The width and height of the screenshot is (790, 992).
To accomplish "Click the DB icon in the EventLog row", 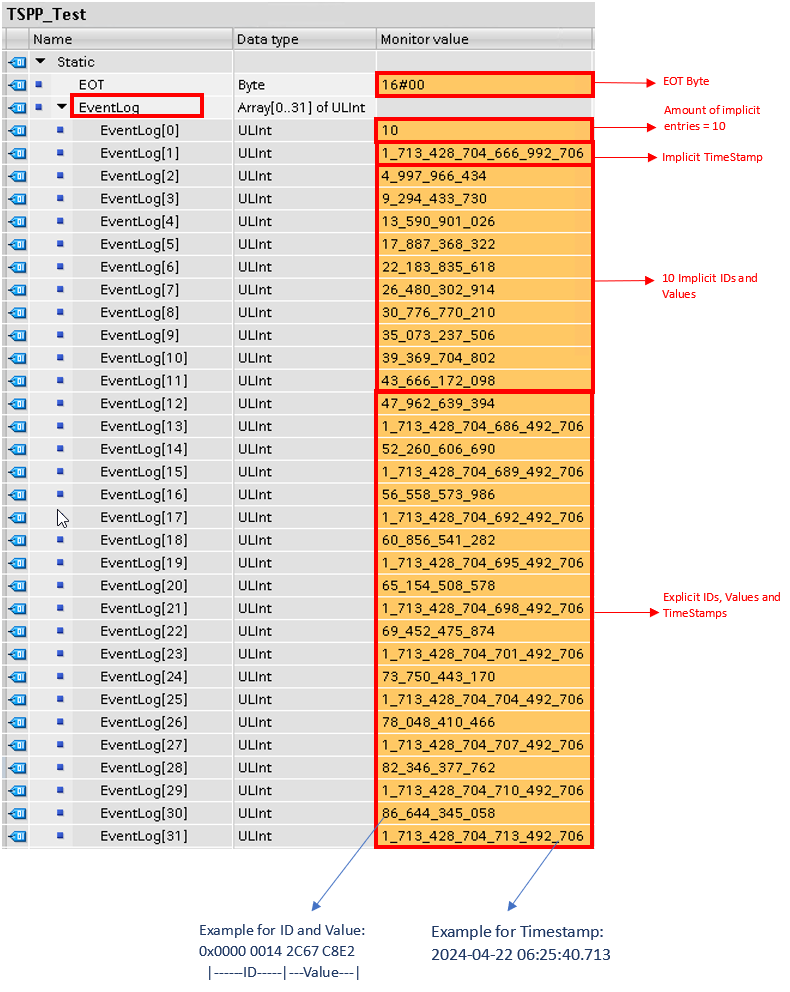I will (17, 108).
